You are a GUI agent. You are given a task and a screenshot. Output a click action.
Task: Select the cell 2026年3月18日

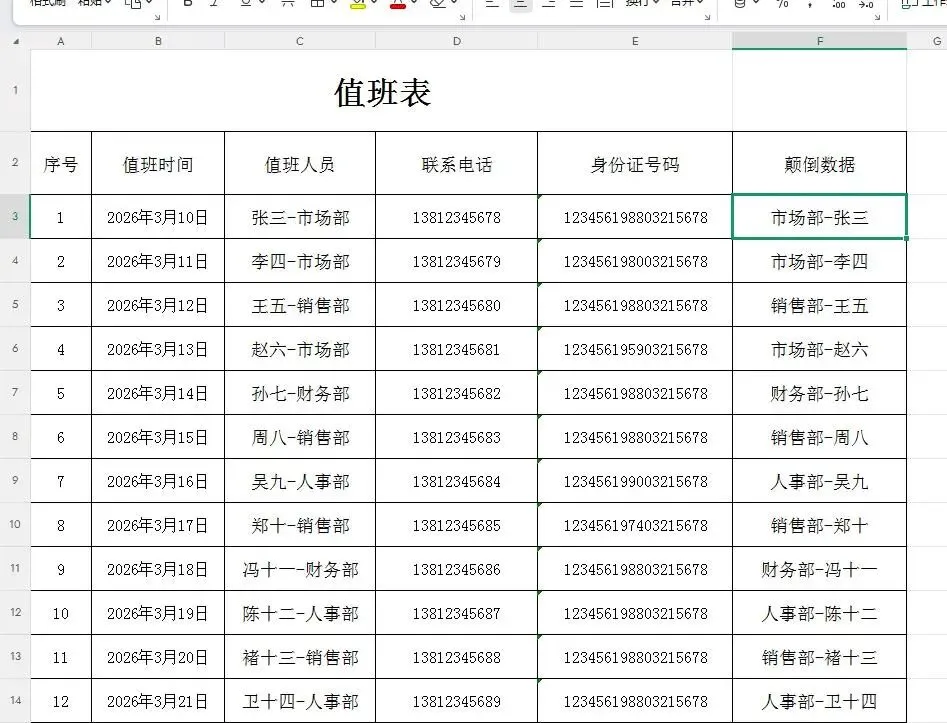(x=158, y=569)
